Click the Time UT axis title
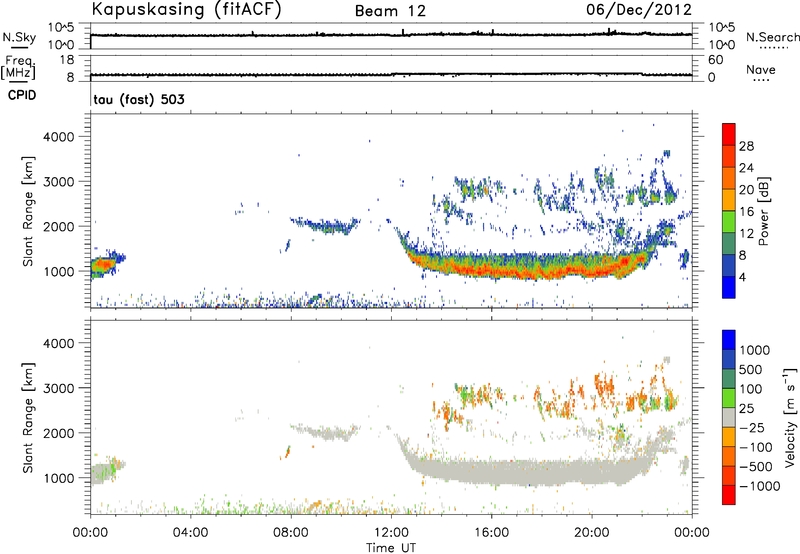Screen dimensions: 800x554 [391, 548]
